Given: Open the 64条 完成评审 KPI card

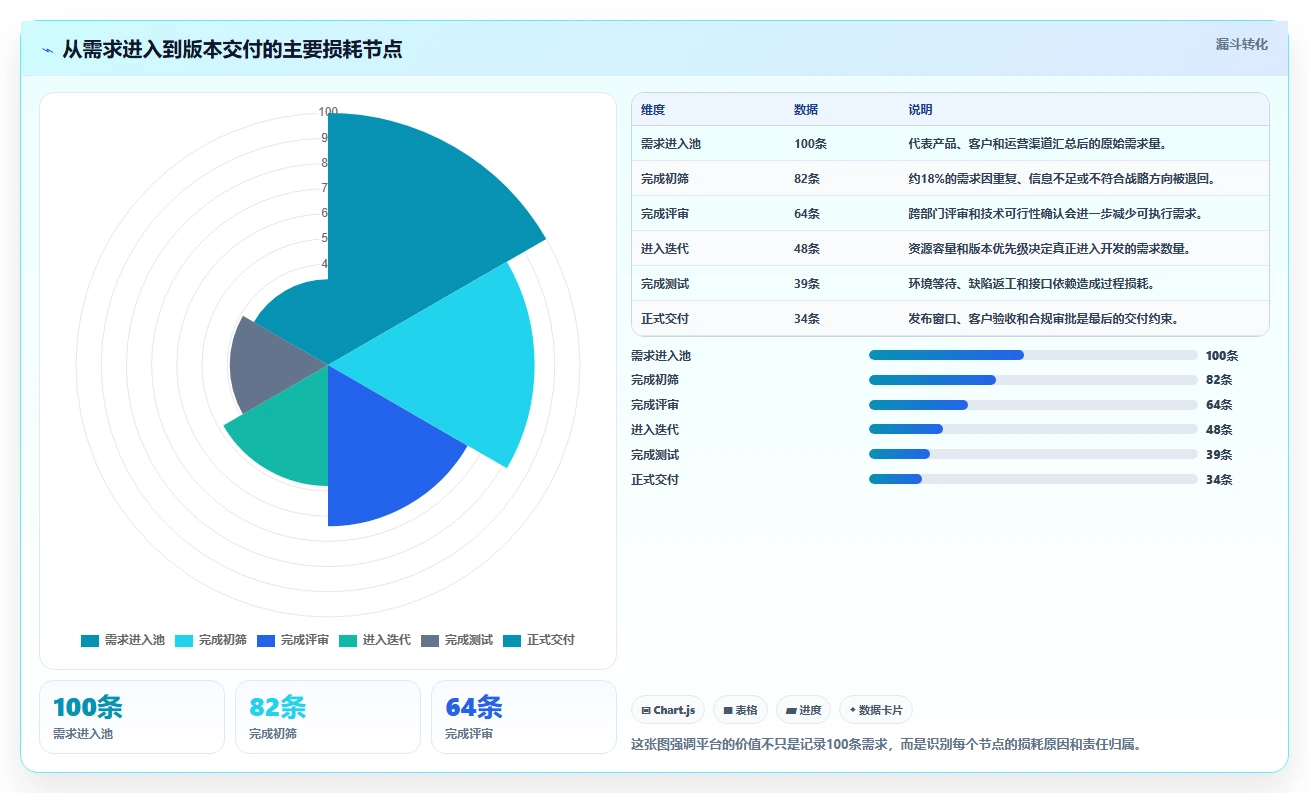Looking at the screenshot, I should pyautogui.click(x=524, y=717).
